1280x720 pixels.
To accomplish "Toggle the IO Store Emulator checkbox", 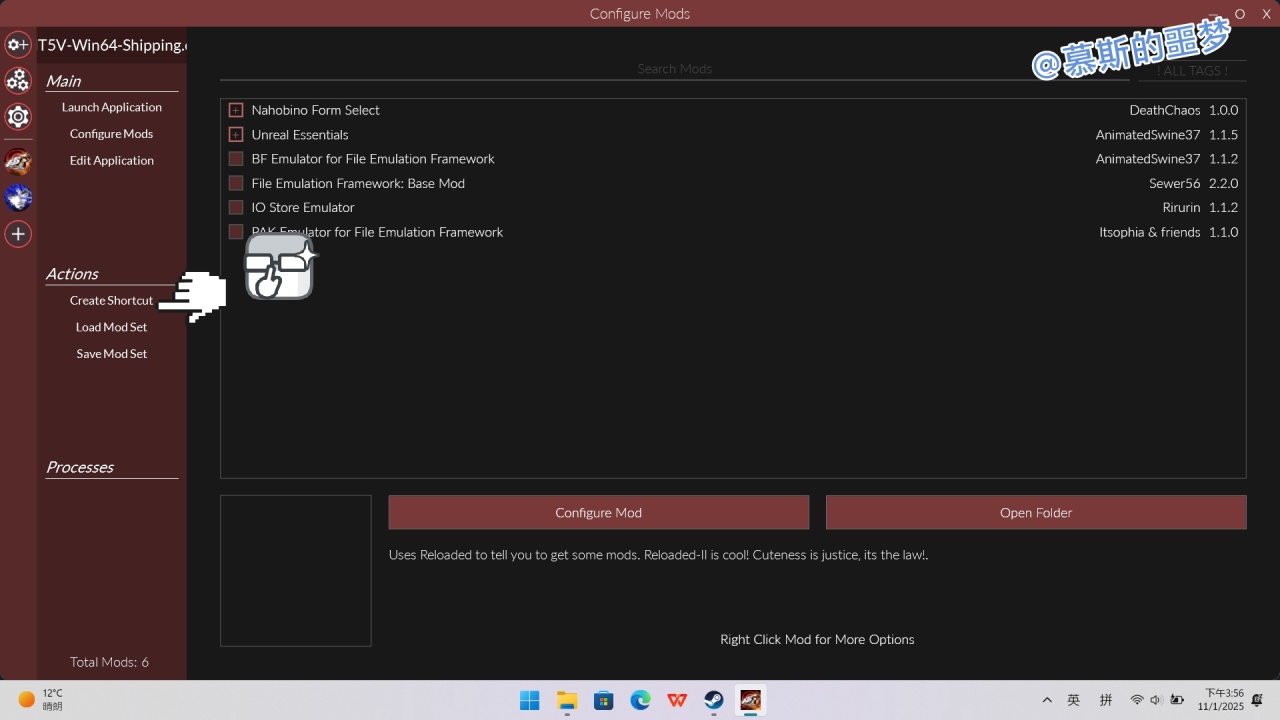I will pos(236,207).
